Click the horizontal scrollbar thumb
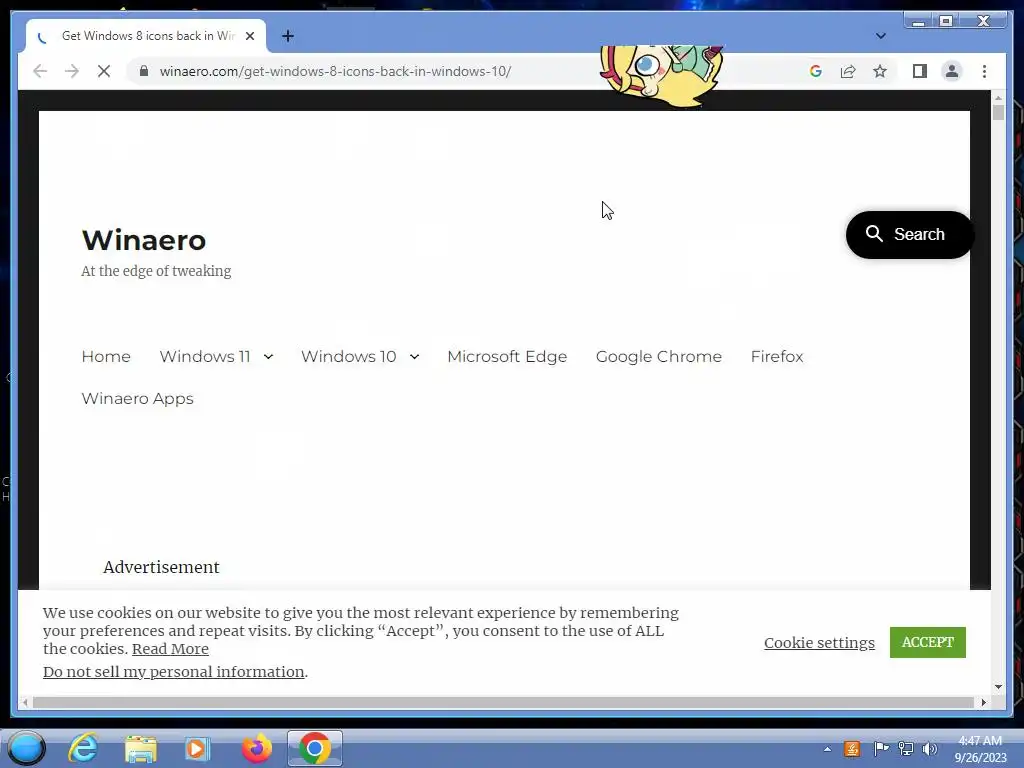This screenshot has width=1024, height=768. (503, 703)
